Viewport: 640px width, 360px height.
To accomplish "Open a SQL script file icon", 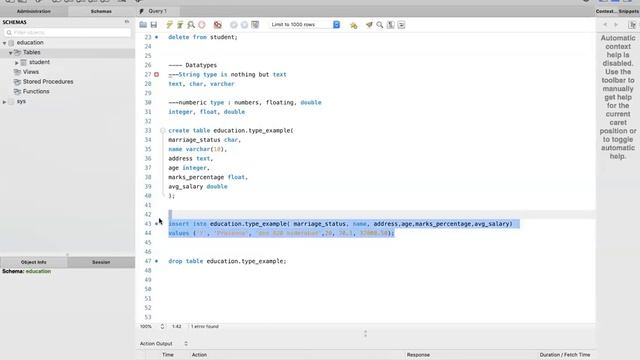I will tap(143, 25).
